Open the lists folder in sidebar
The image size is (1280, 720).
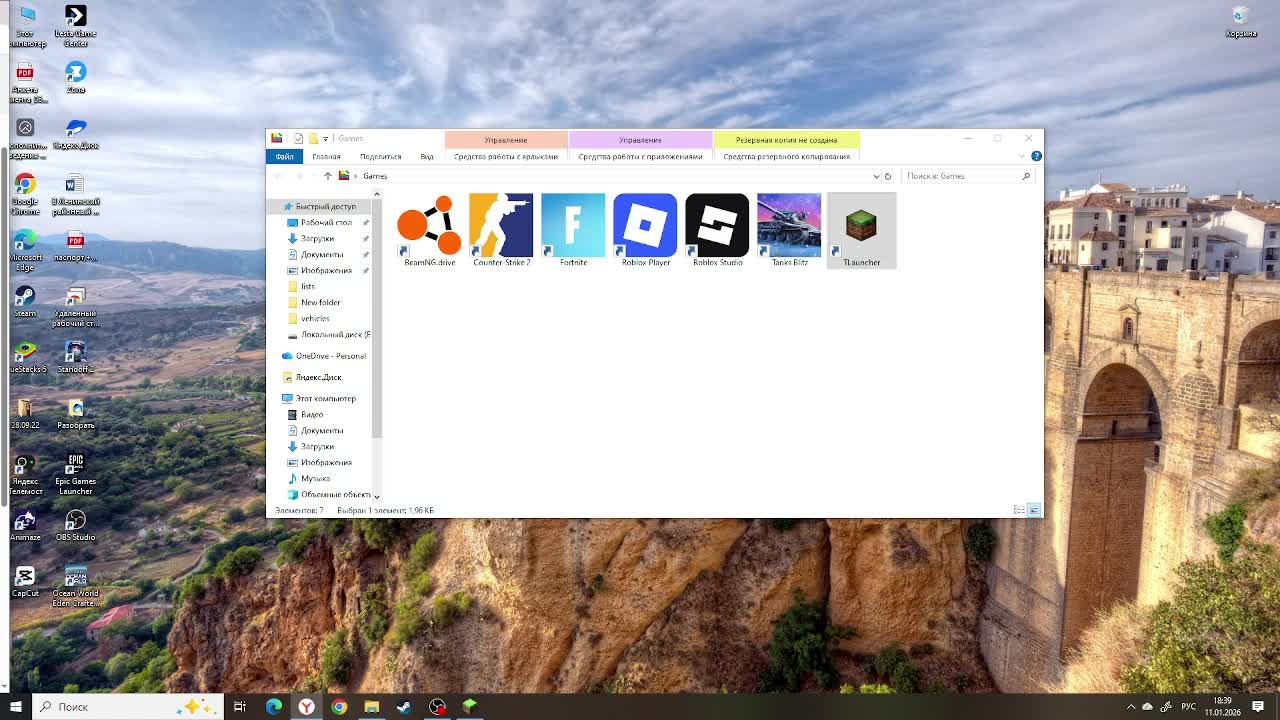coord(308,286)
